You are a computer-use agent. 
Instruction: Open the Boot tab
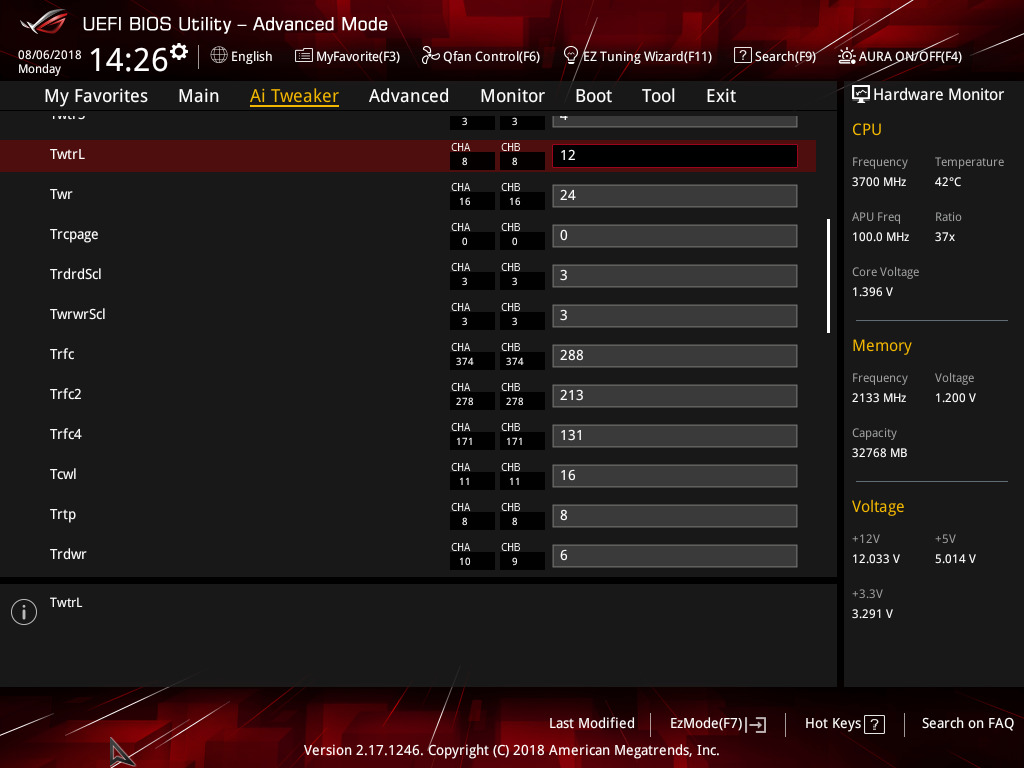pyautogui.click(x=593, y=96)
